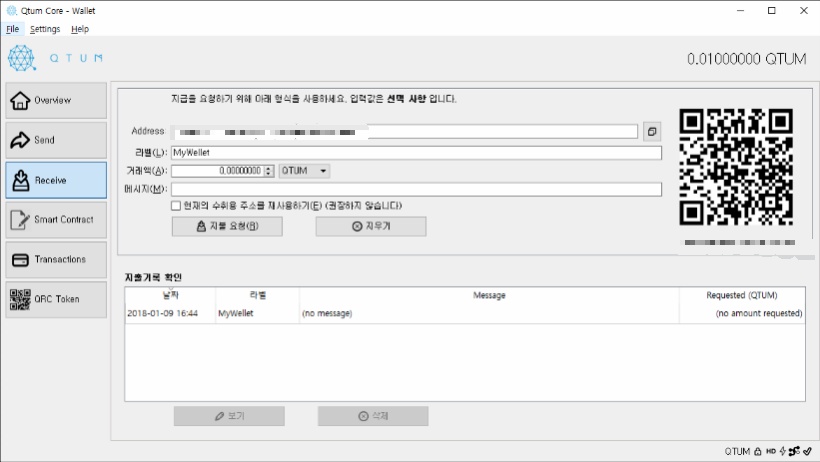
Task: Adjust the amount spinner arrows
Action: [x=269, y=171]
